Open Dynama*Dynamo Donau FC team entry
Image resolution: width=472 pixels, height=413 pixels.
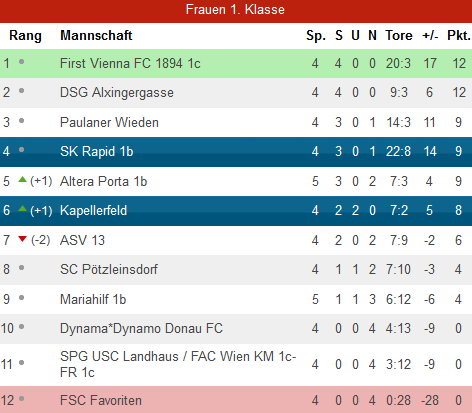tap(141, 328)
